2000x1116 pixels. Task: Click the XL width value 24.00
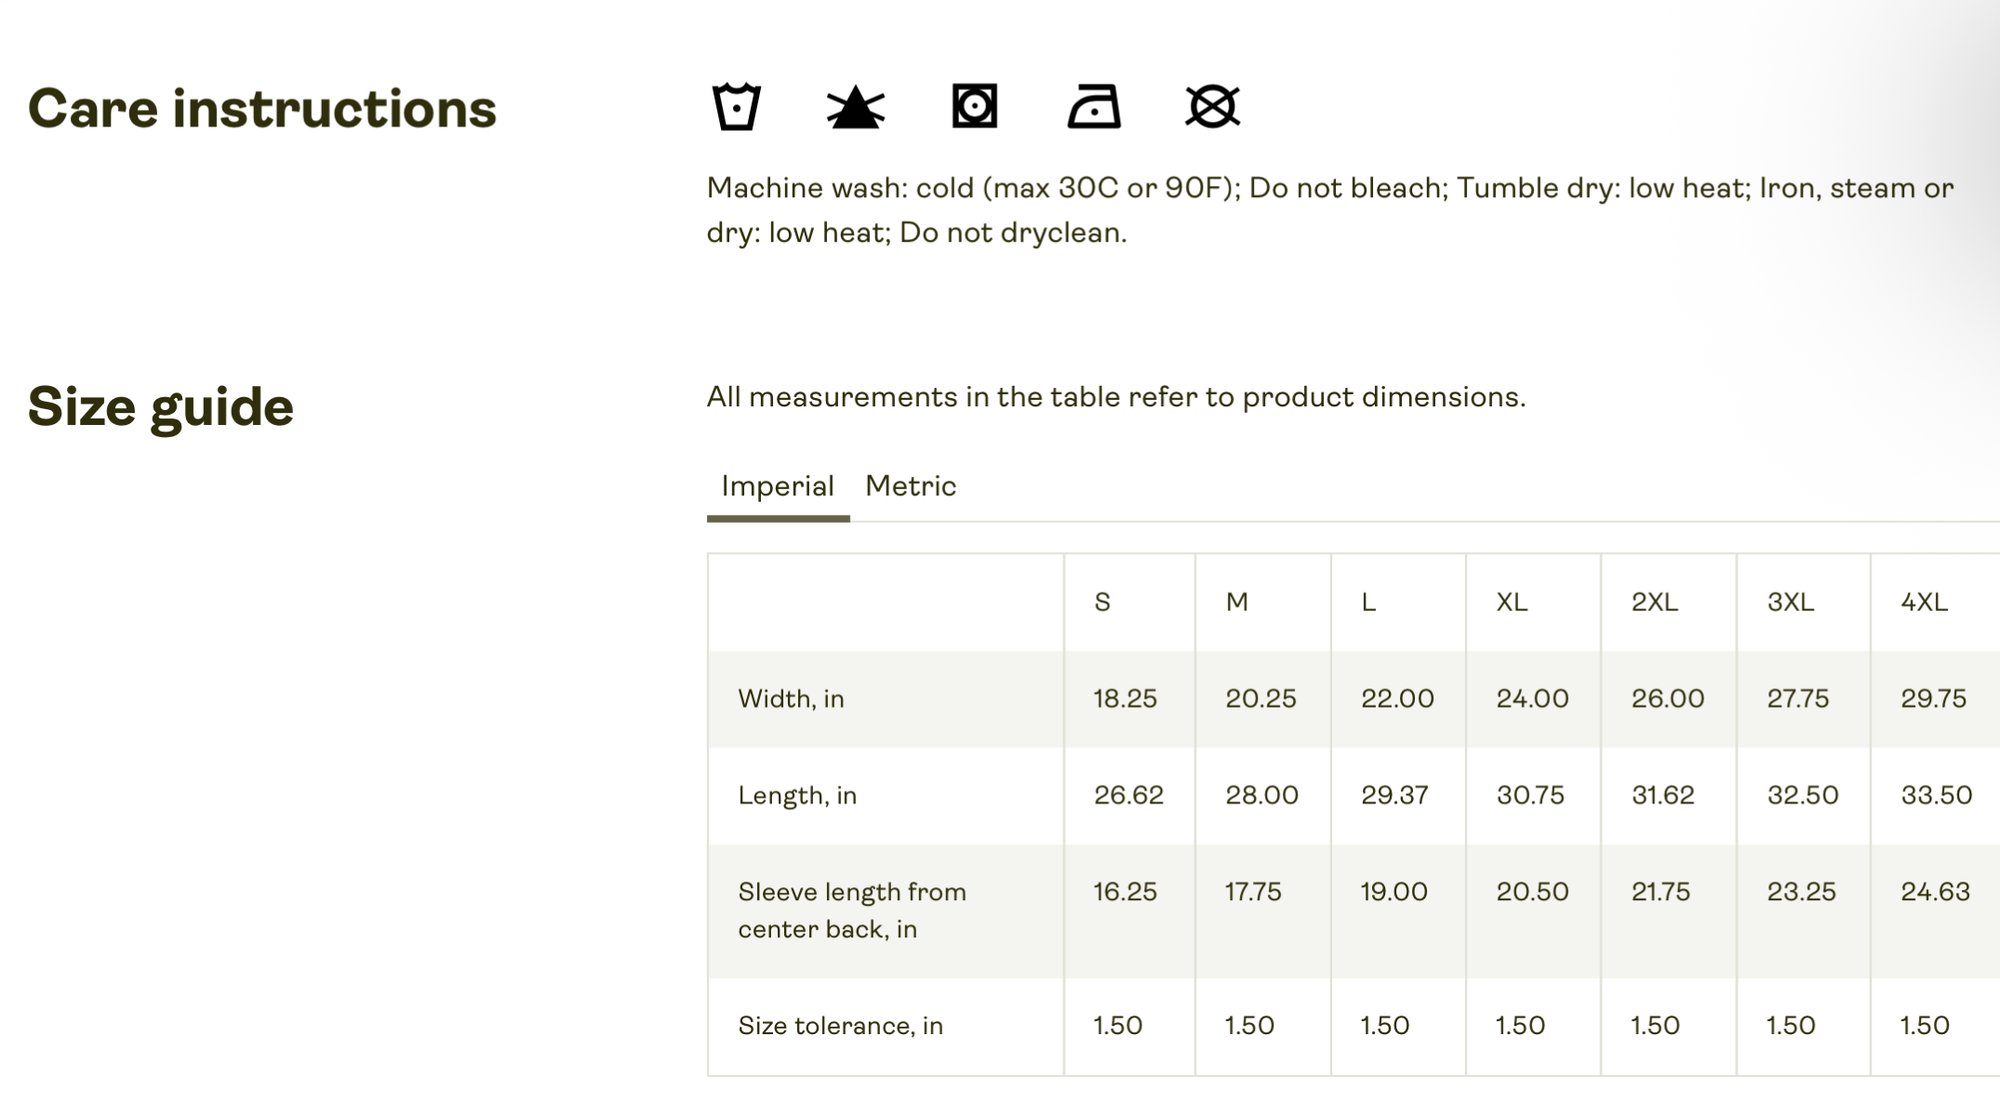coord(1532,699)
